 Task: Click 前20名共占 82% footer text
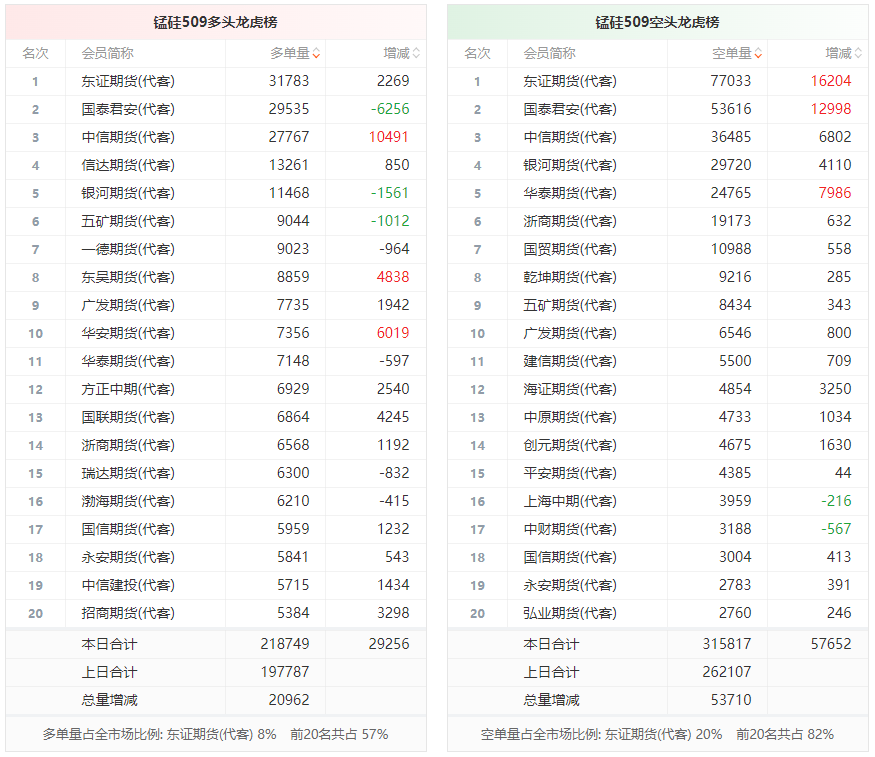(x=785, y=735)
